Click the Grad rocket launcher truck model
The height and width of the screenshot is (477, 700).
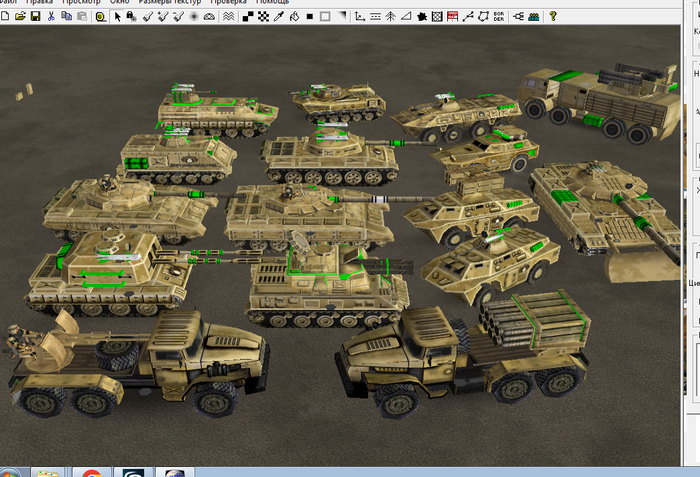coord(462,353)
